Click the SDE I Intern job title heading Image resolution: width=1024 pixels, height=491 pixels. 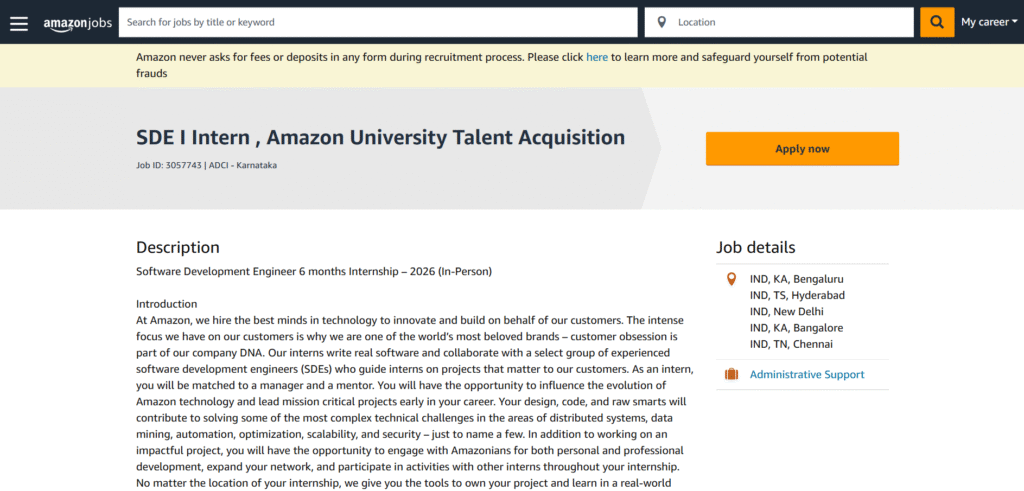[380, 137]
